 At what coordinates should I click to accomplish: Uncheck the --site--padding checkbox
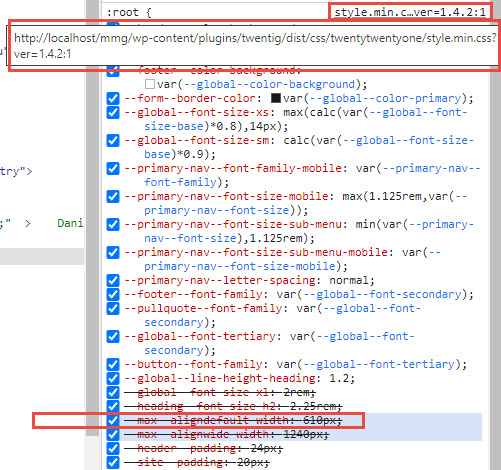click(113, 462)
